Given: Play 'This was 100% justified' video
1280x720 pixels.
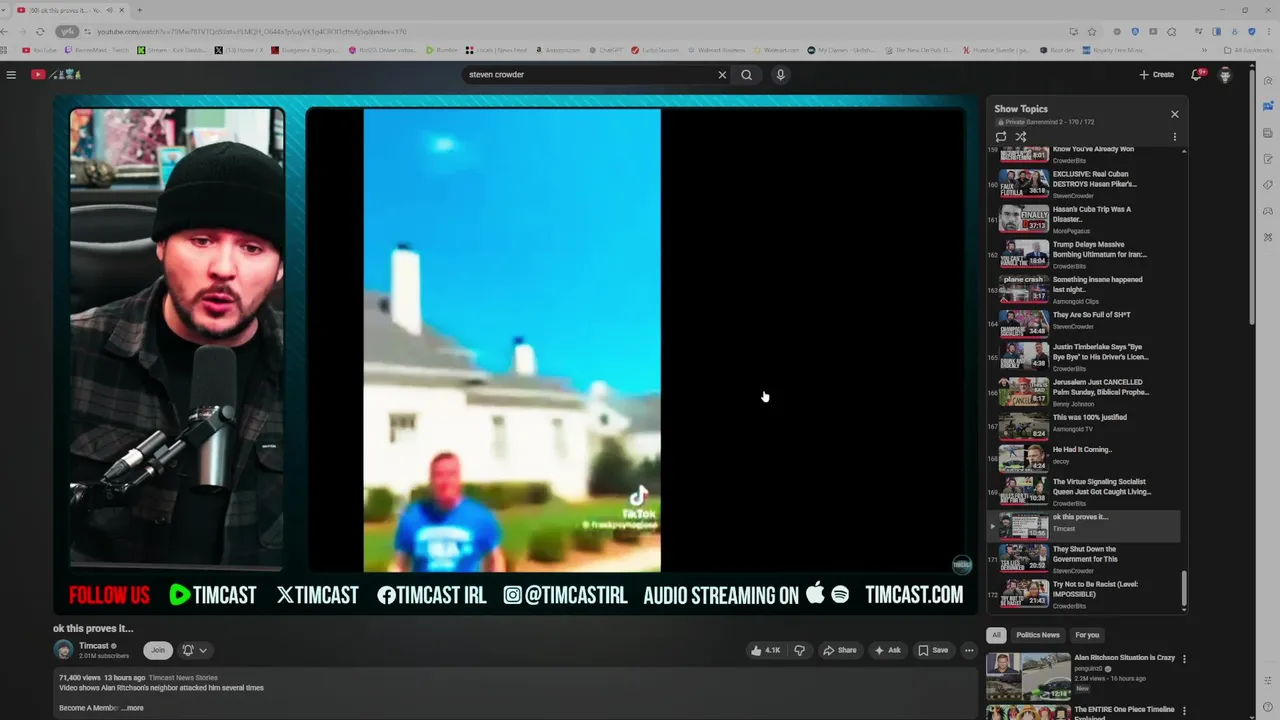Looking at the screenshot, I should (1084, 426).
